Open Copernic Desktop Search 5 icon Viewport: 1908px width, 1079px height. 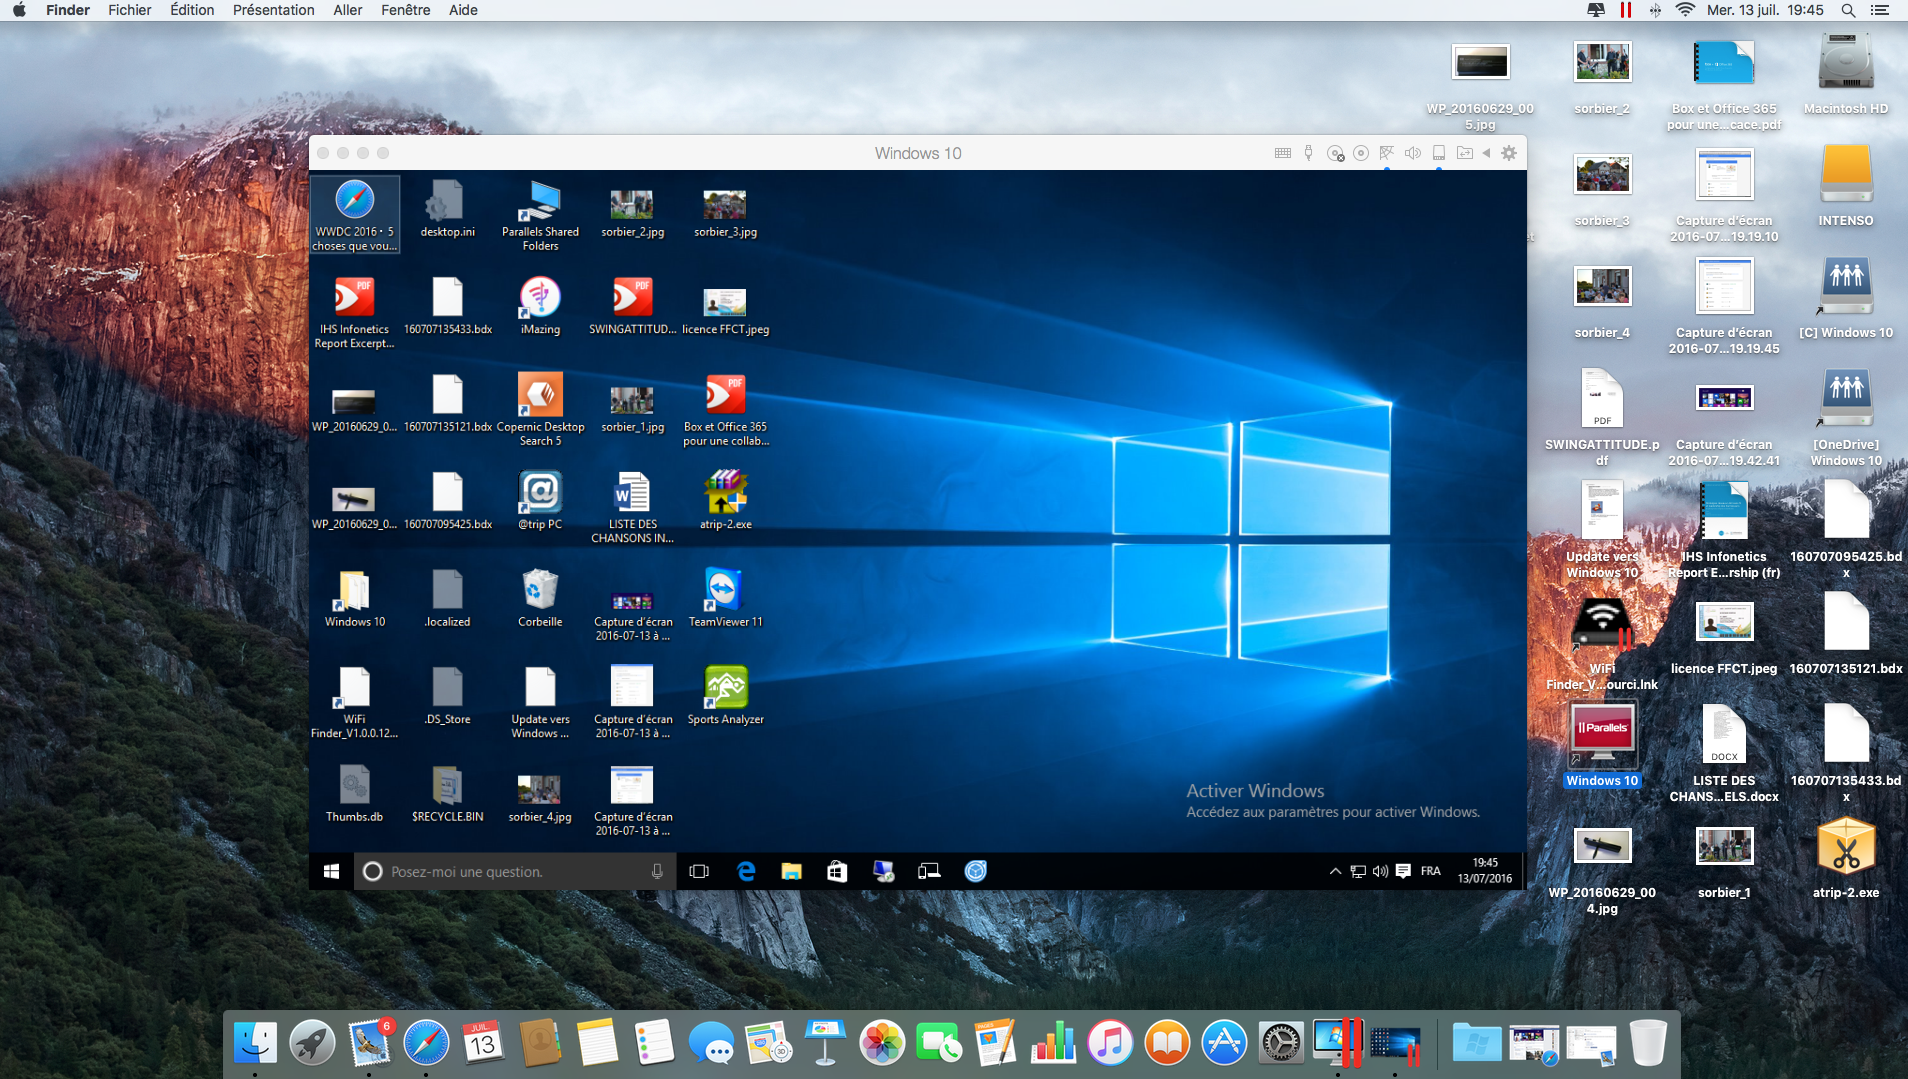pos(540,408)
